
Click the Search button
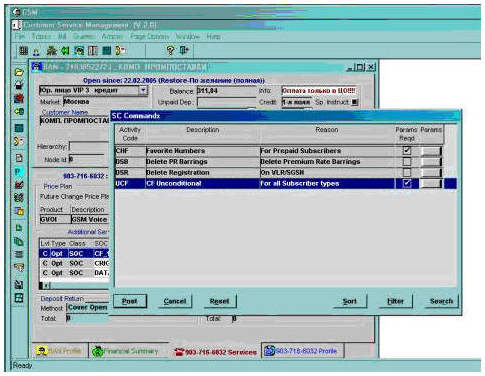point(441,301)
